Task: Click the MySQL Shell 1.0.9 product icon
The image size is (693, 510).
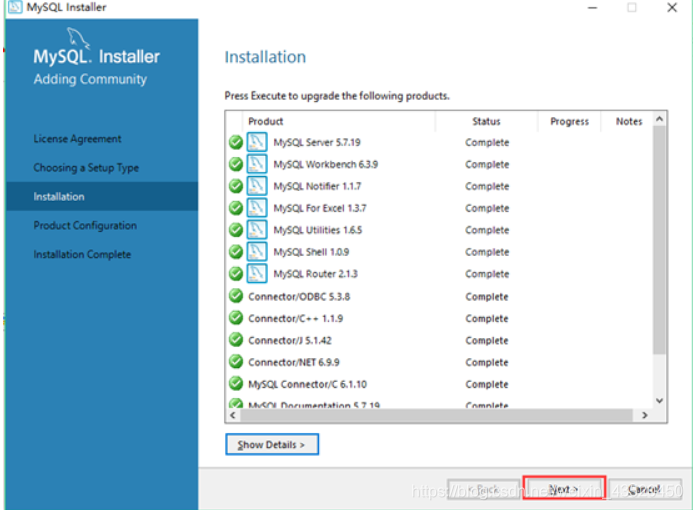Action: click(x=257, y=252)
